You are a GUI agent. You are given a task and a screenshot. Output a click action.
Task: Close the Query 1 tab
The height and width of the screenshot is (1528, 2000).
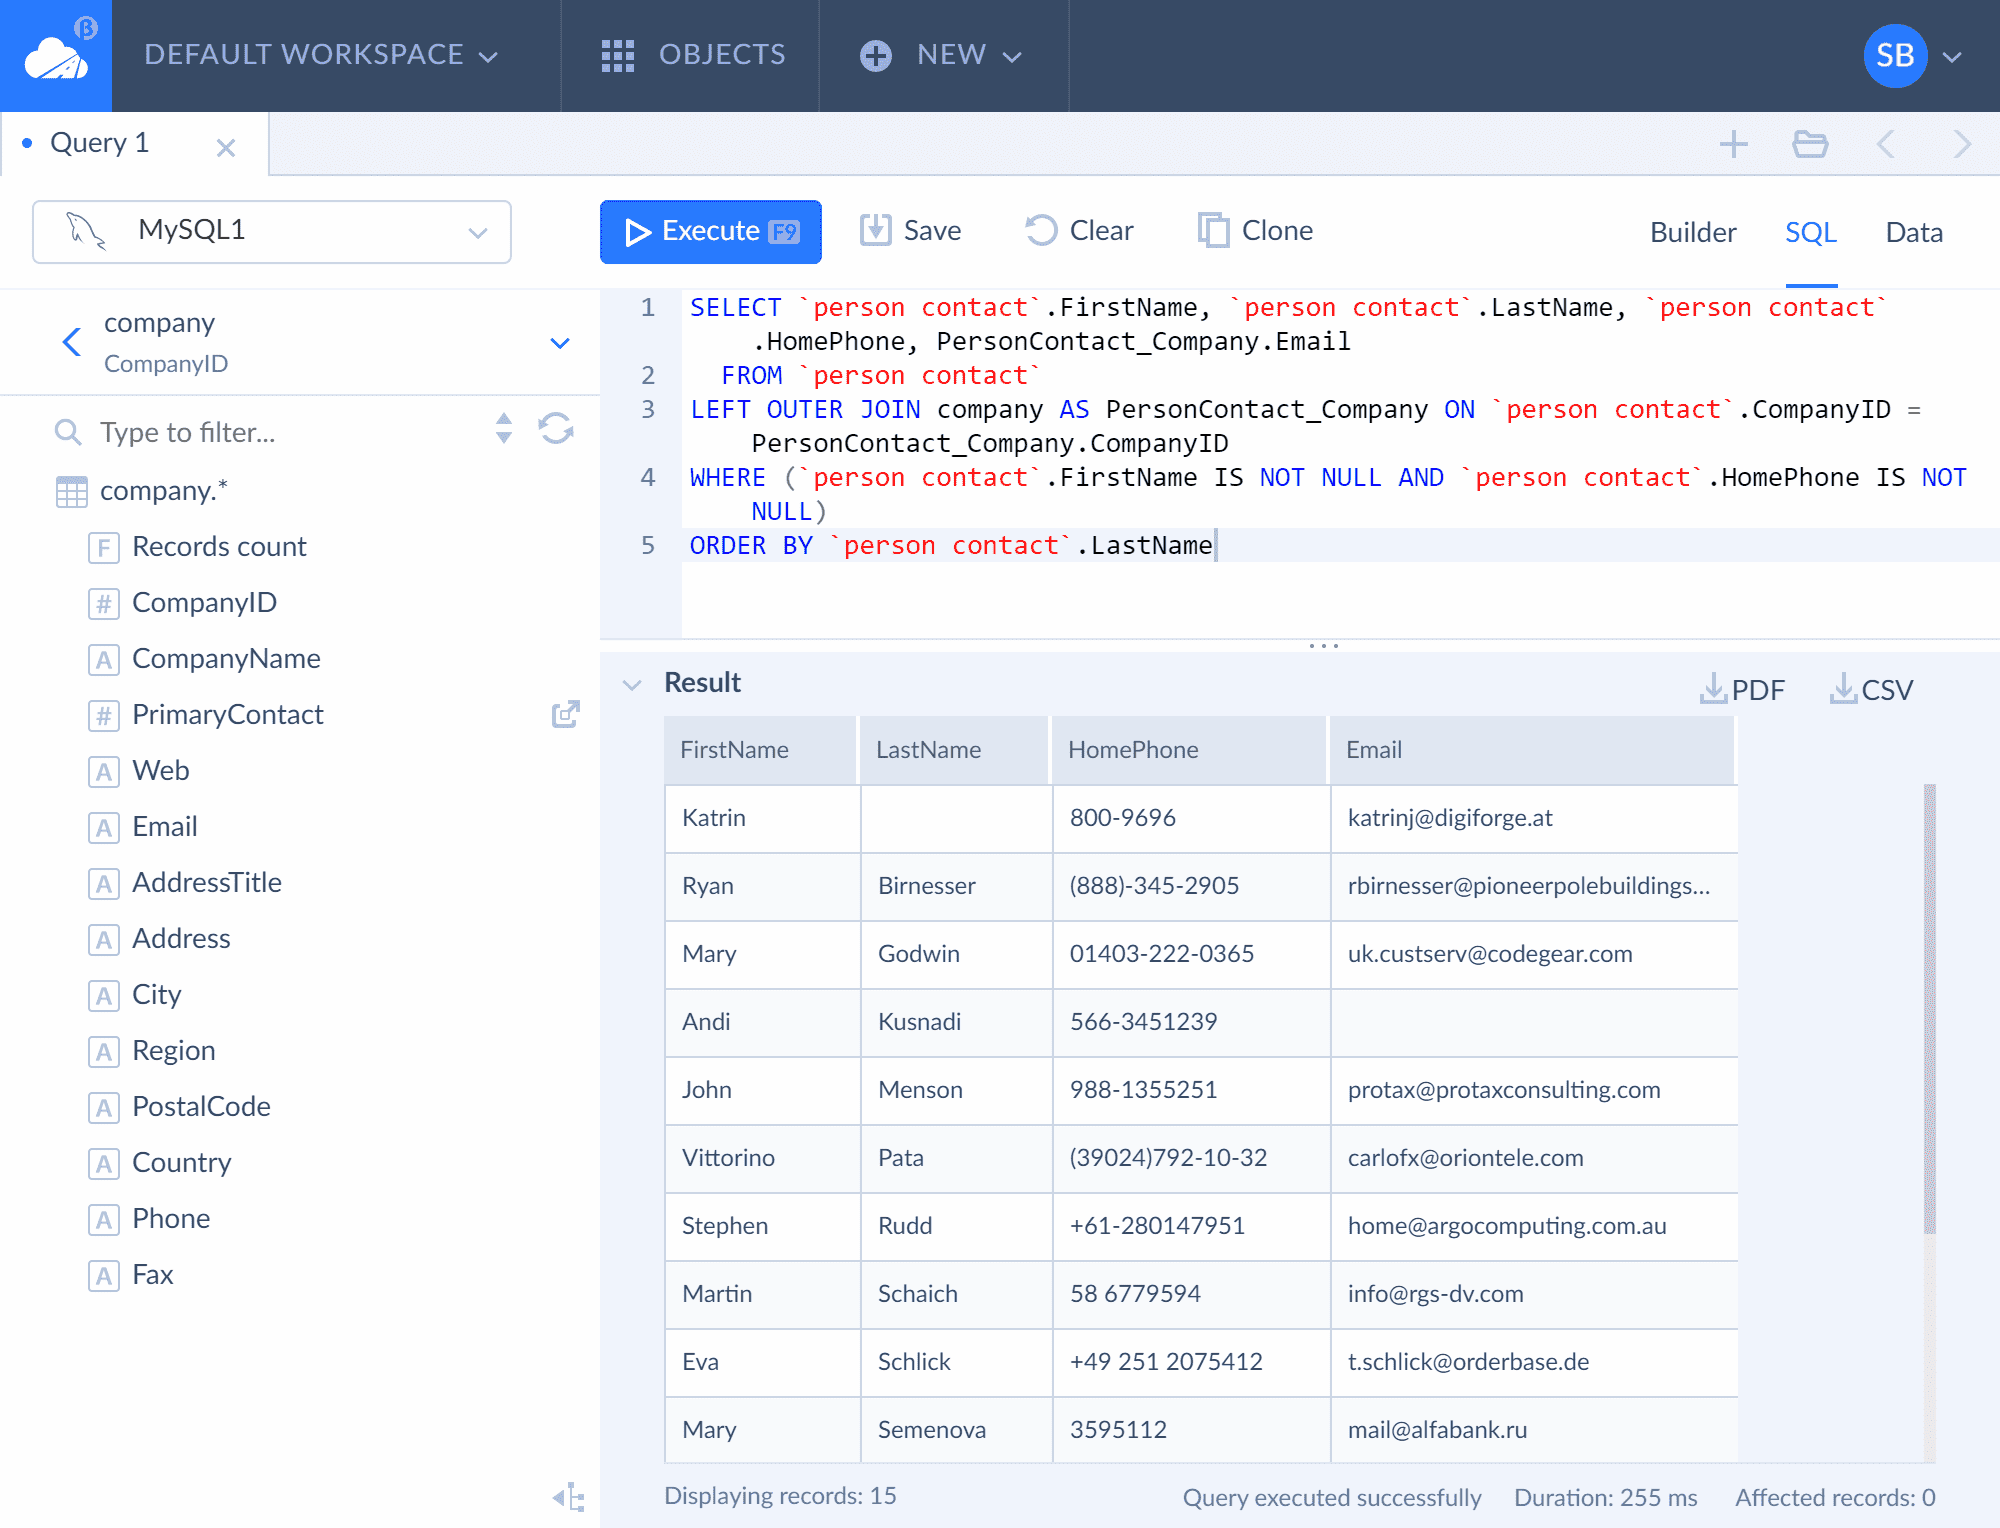click(x=226, y=148)
